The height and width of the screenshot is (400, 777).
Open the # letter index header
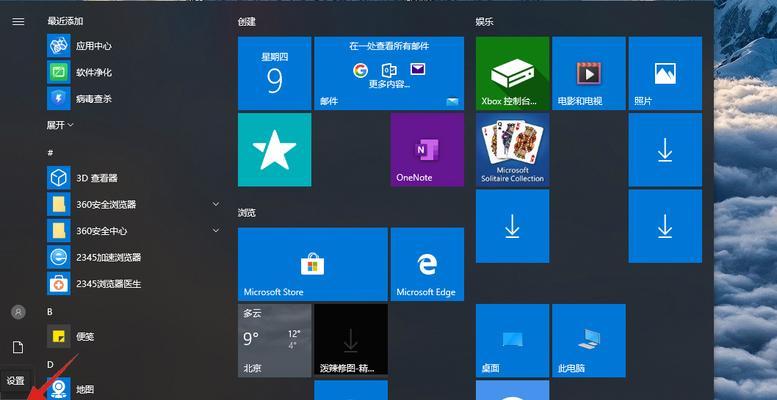pyautogui.click(x=50, y=153)
